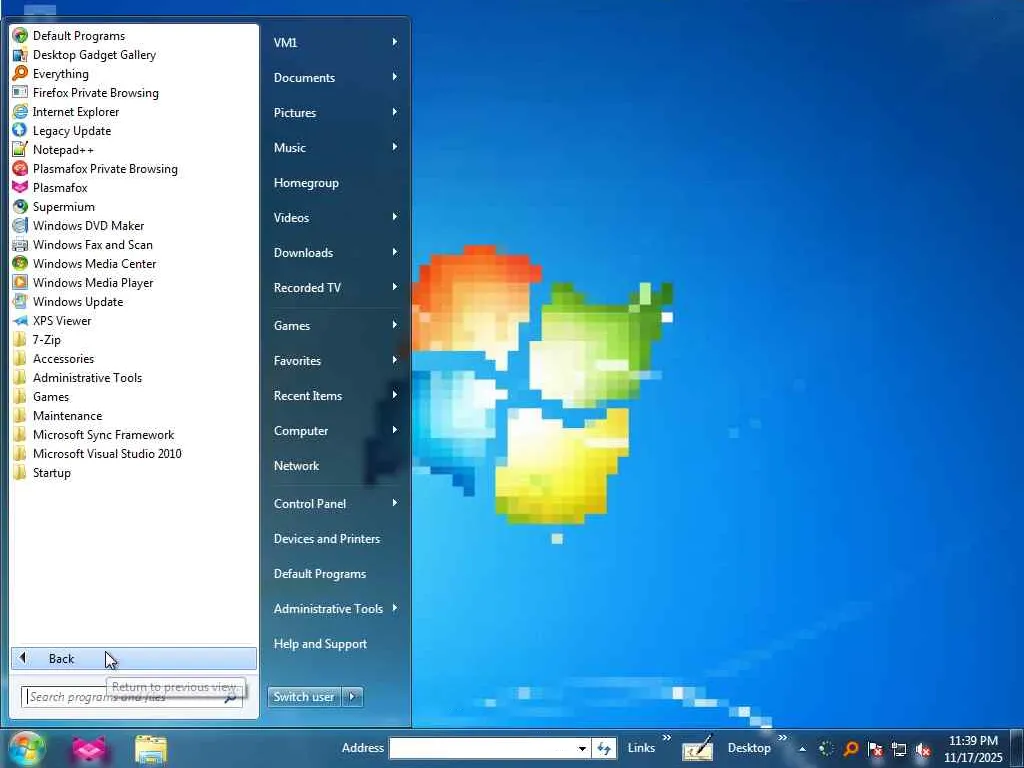This screenshot has height=768, width=1024.
Task: Expand Microsoft Sync Framework folder
Action: click(134, 434)
